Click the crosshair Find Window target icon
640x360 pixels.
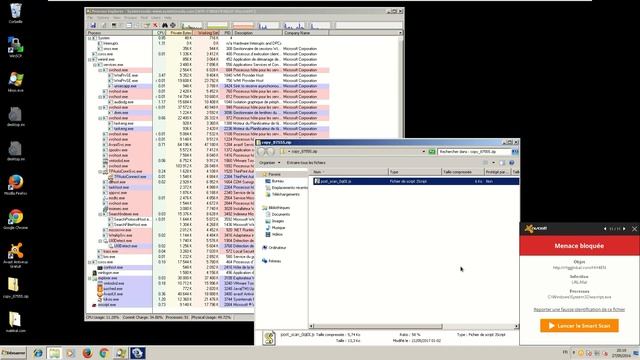173,25
